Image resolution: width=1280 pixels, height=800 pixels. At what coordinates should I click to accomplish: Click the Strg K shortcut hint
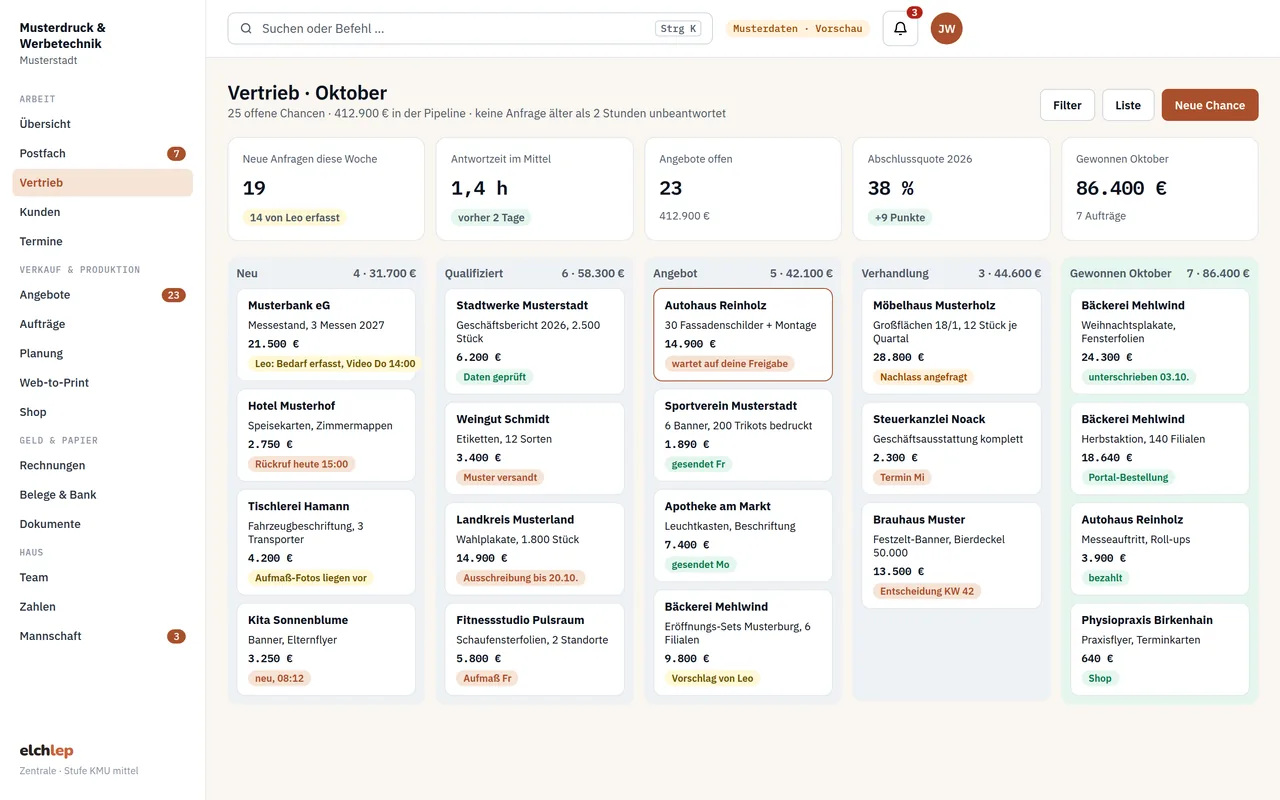point(679,29)
